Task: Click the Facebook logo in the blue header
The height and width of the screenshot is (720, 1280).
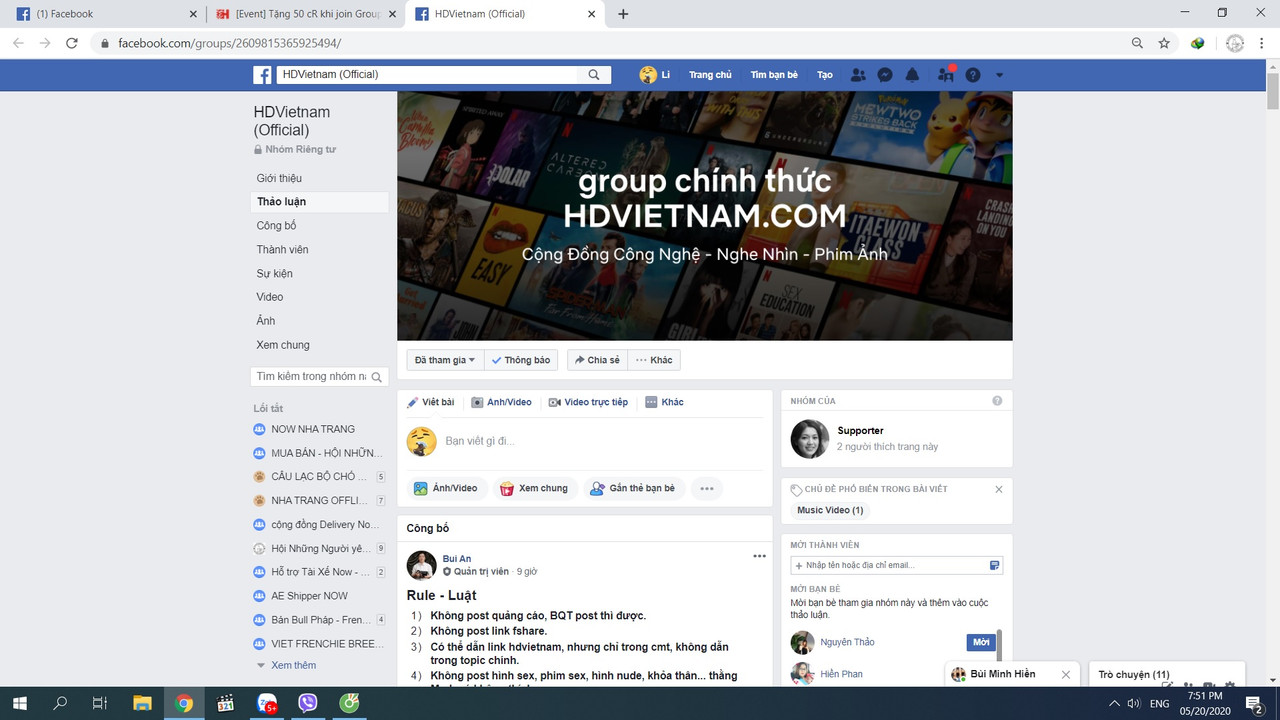Action: coord(262,75)
